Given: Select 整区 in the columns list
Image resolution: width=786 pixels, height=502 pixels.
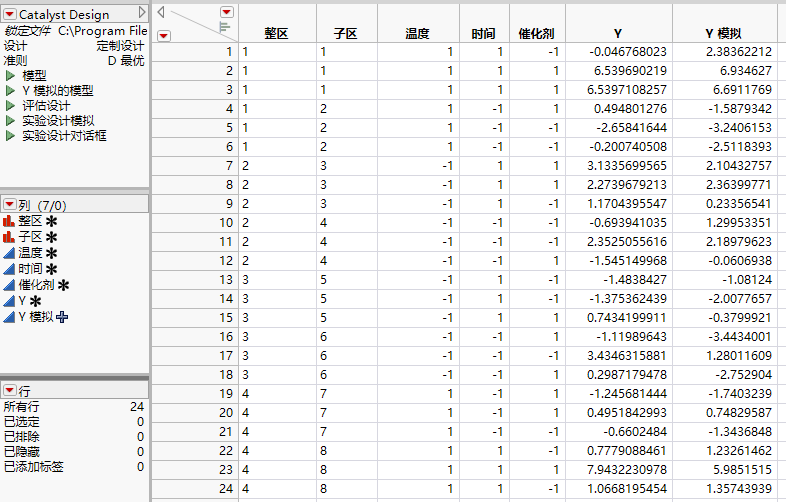Looking at the screenshot, I should coord(31,221).
